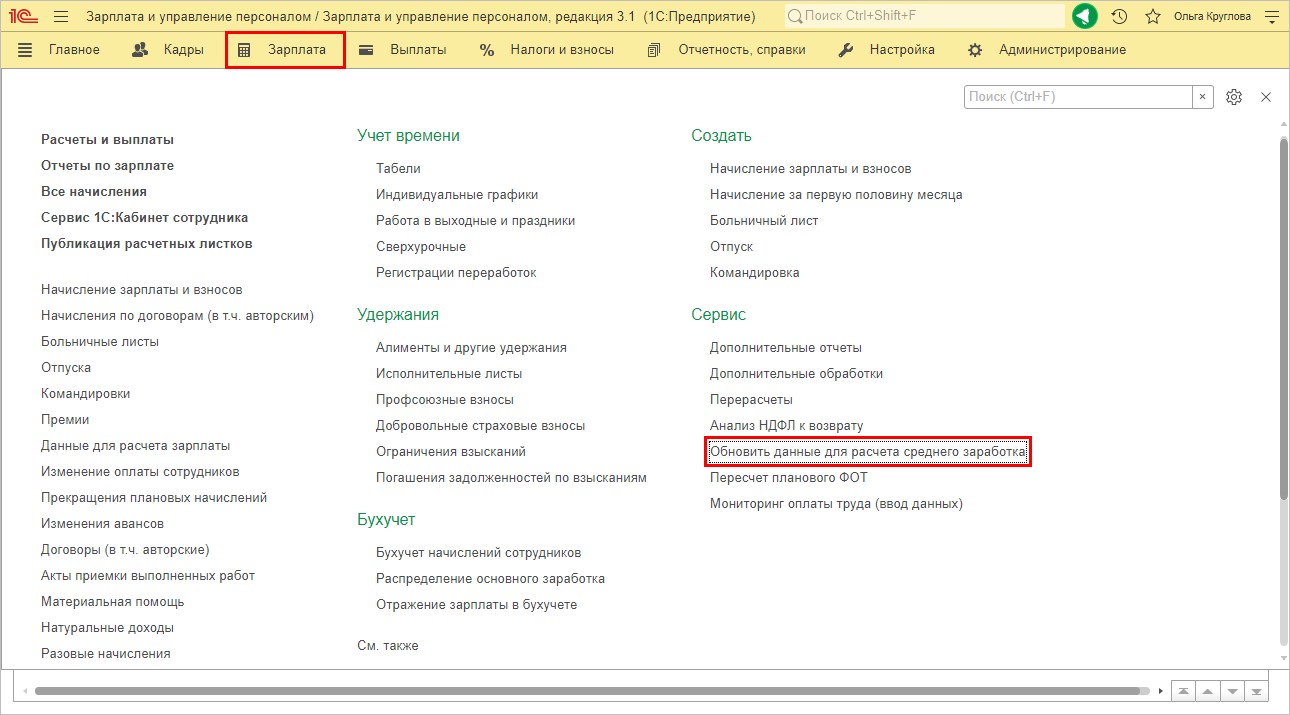The image size is (1290, 715).
Task: Open favorites star icon
Action: (1152, 16)
